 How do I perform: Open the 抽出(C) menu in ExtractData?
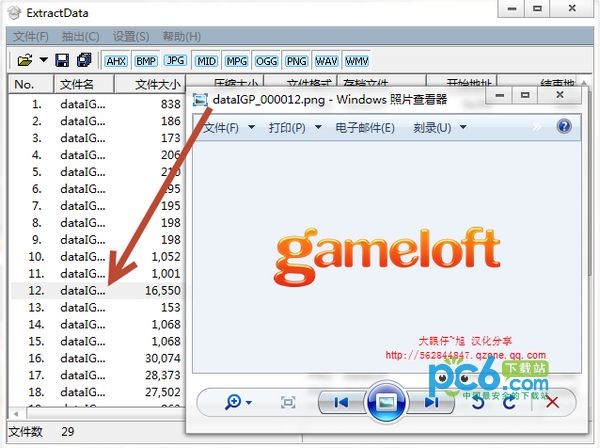pos(80,37)
